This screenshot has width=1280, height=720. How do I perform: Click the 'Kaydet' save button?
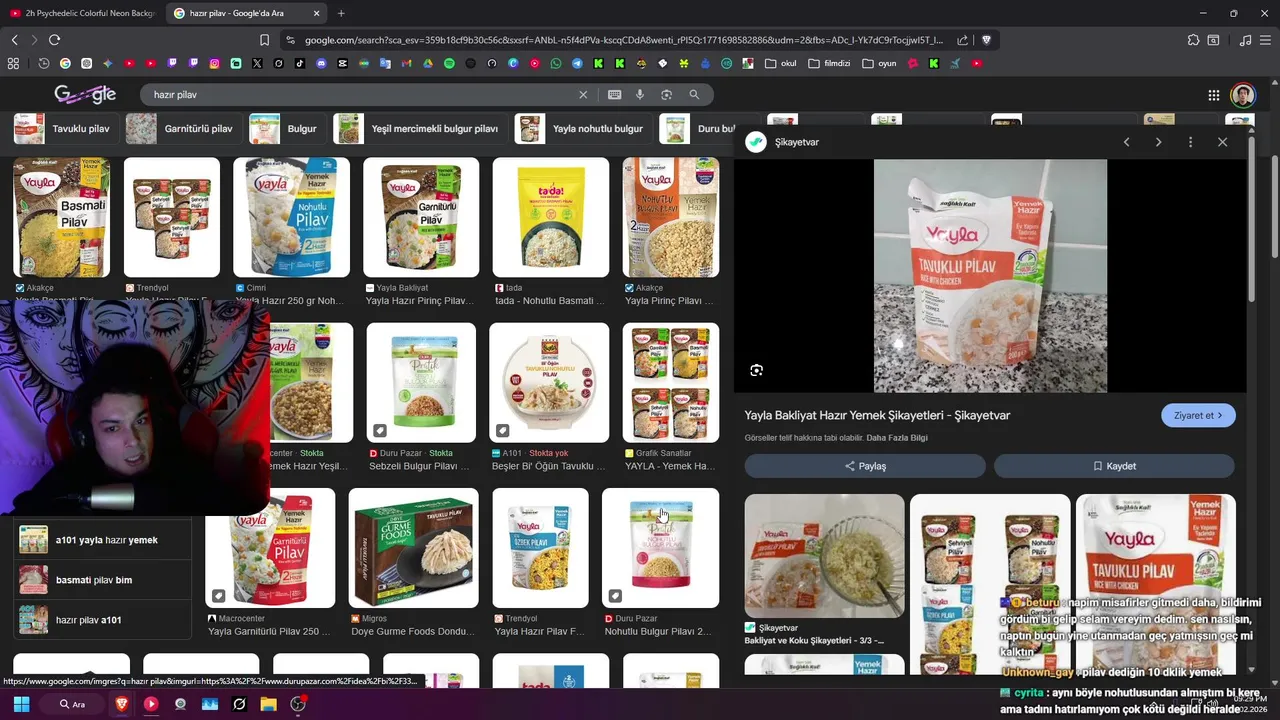(1114, 466)
